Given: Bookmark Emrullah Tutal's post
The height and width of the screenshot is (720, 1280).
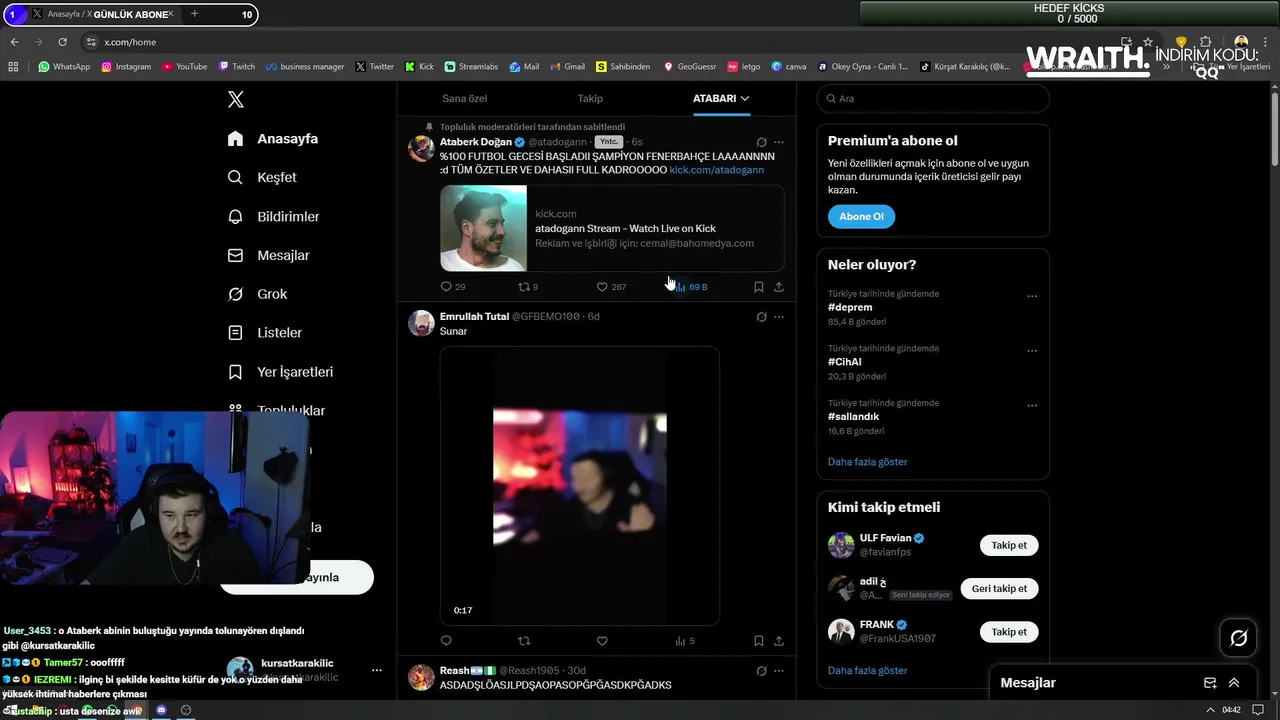Looking at the screenshot, I should point(759,641).
